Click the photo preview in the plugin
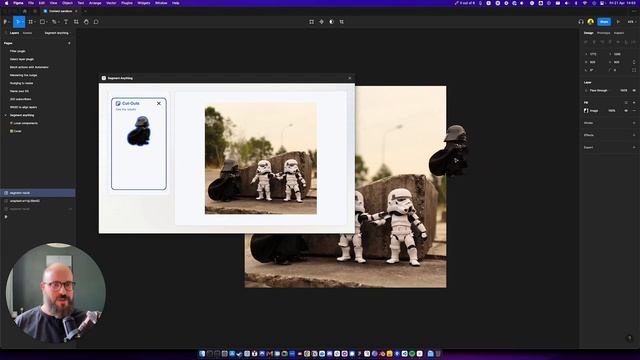 pyautogui.click(x=261, y=158)
